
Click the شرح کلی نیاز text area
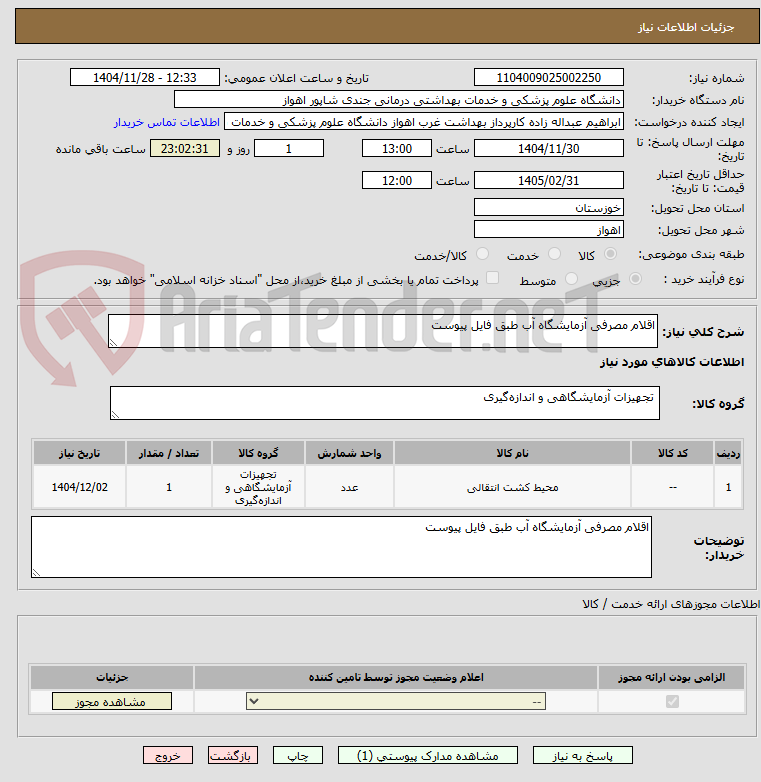[382, 331]
